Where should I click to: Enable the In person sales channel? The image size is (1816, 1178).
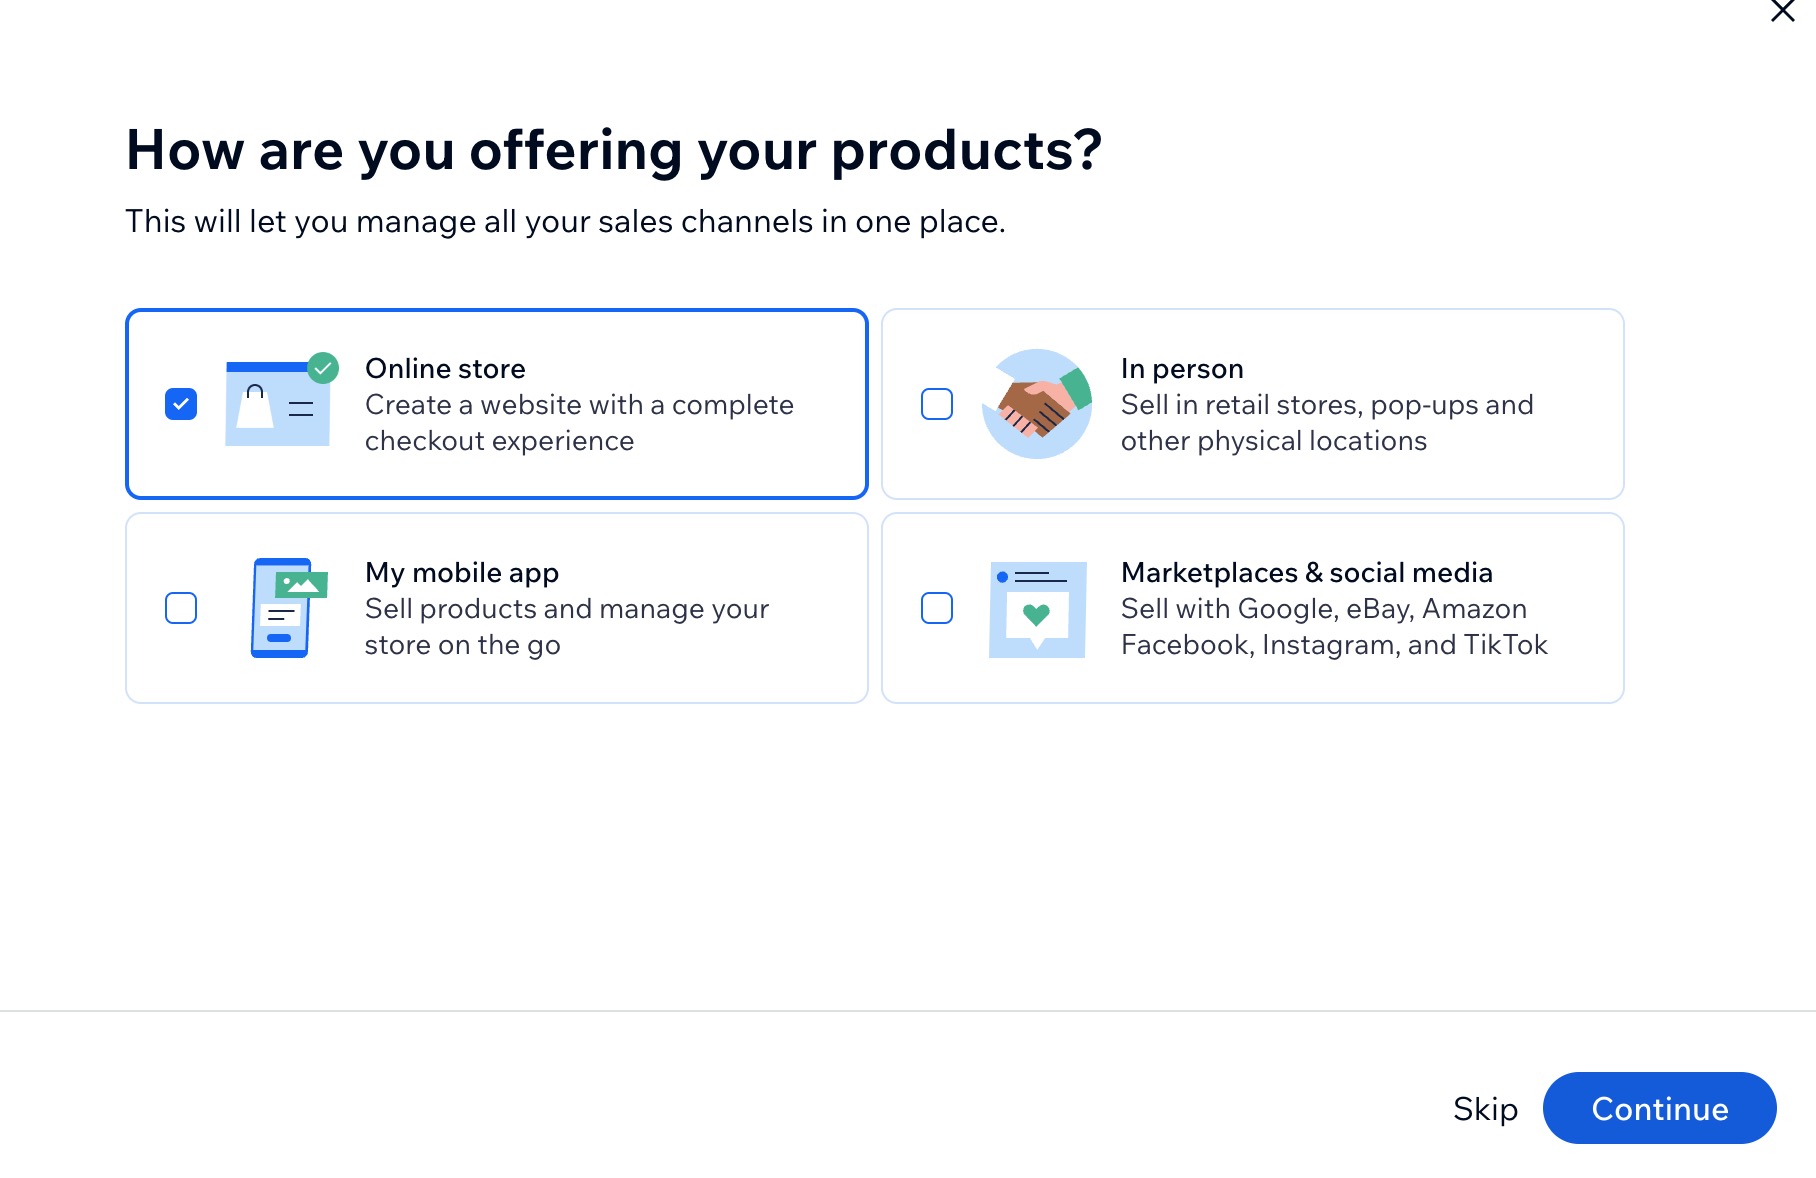pyautogui.click(x=936, y=403)
